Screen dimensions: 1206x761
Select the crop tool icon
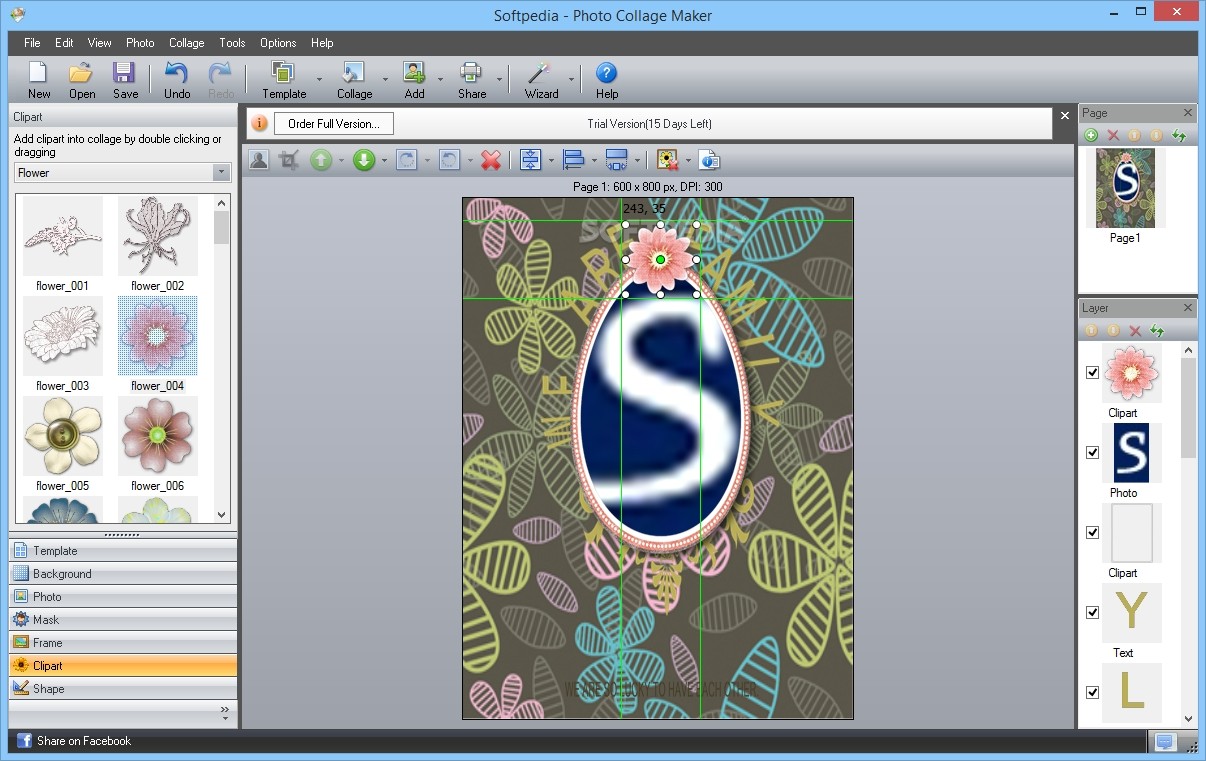click(289, 160)
